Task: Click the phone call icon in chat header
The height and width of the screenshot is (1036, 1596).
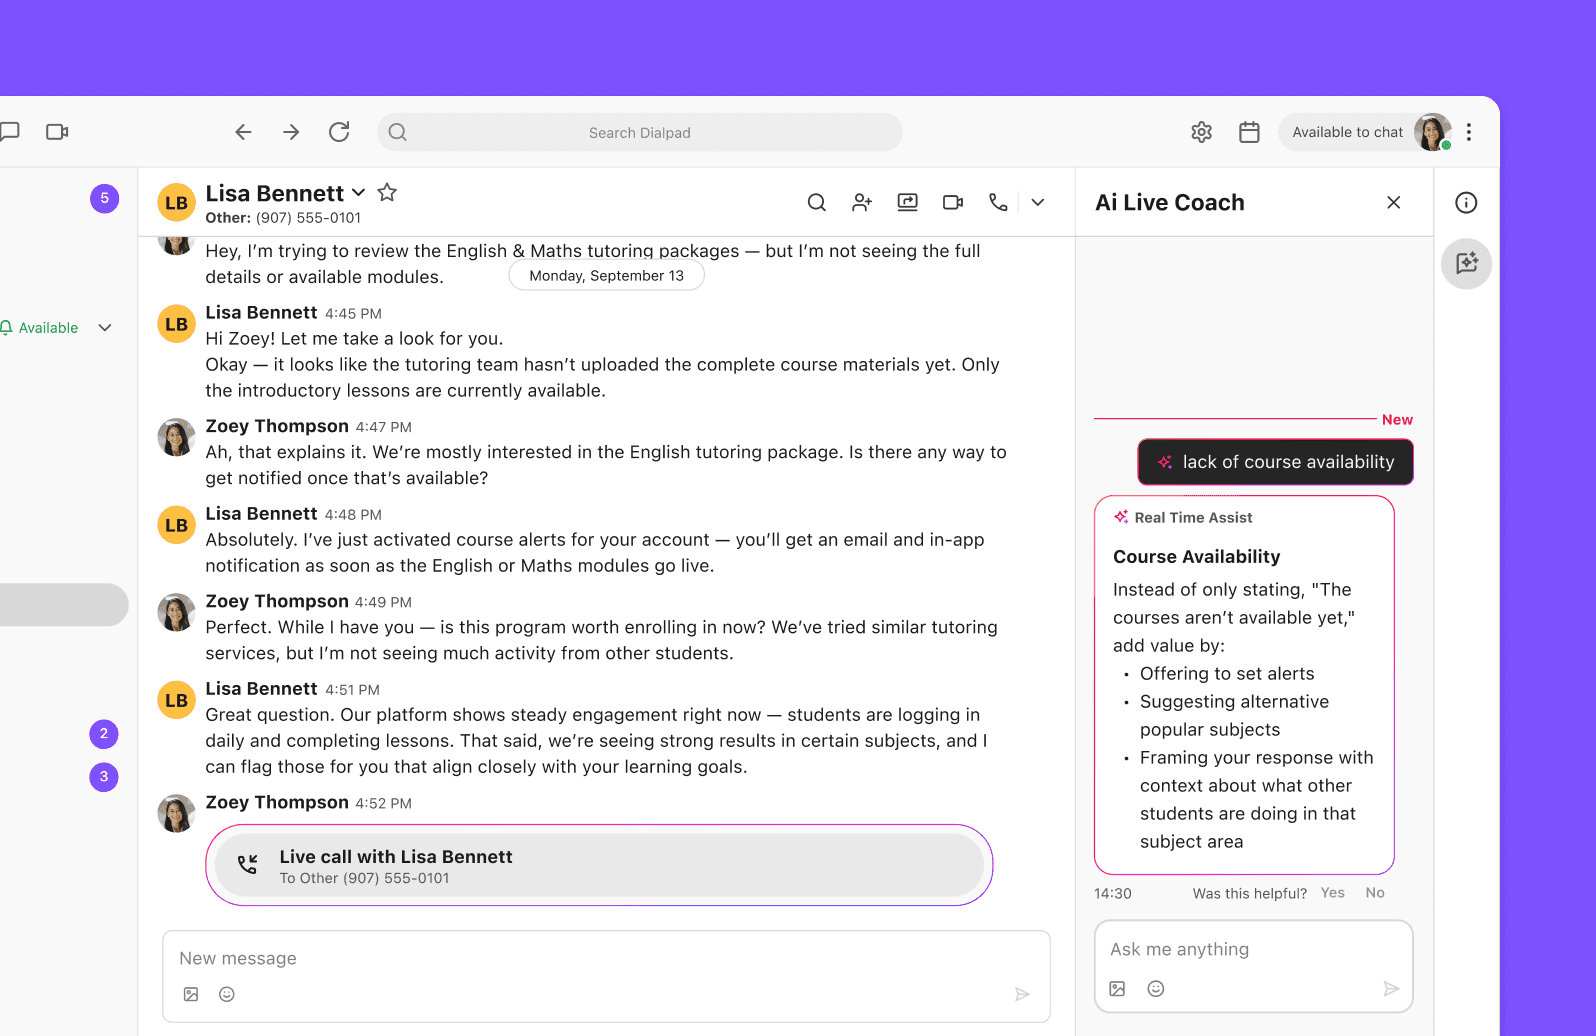Action: pos(997,202)
